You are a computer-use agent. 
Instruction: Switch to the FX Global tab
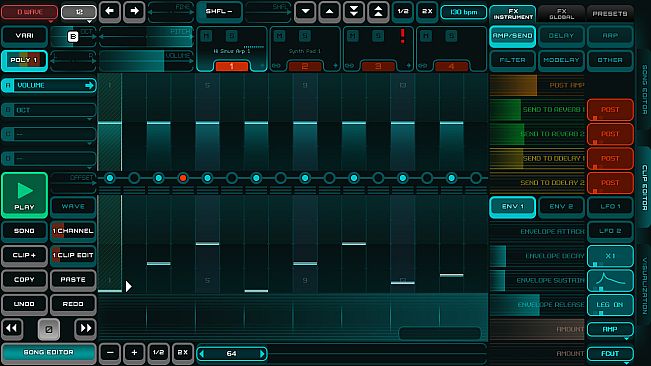(561, 14)
